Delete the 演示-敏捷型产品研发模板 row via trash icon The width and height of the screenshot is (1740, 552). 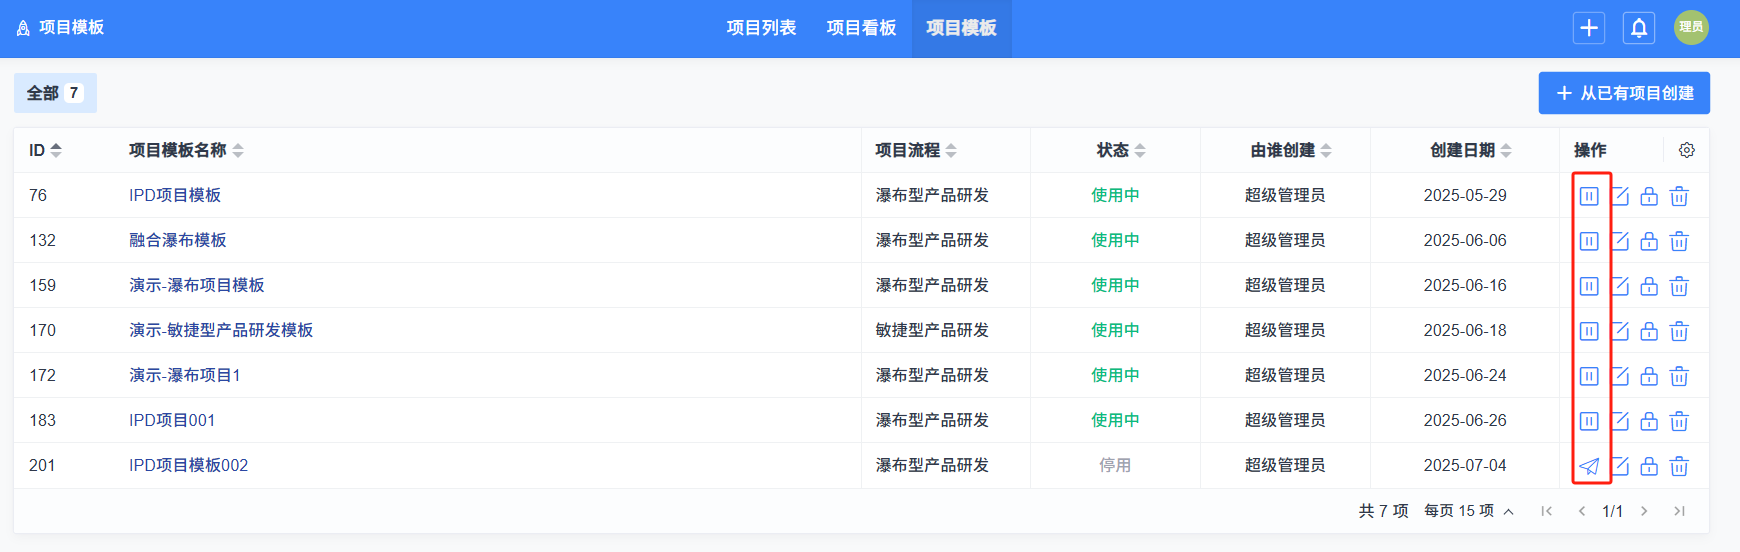tap(1679, 331)
